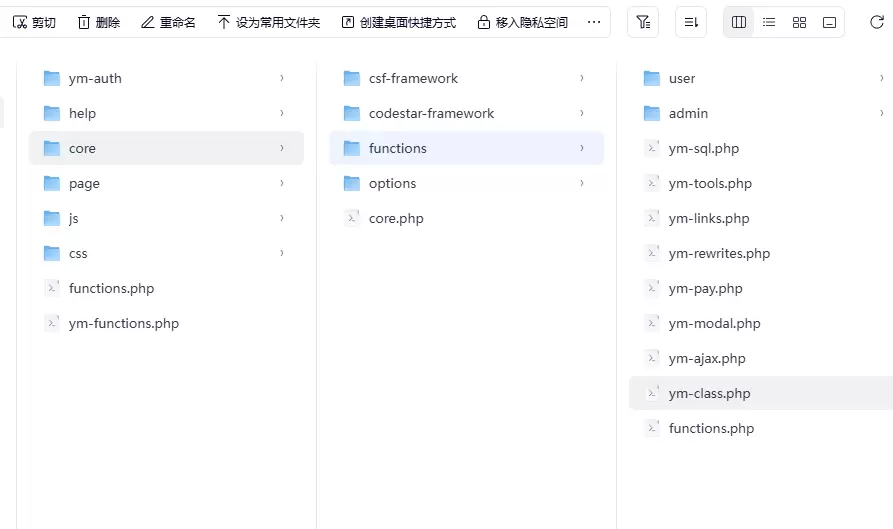Click the admin folder icon
Viewport: 893px width, 529px height.
[x=652, y=113]
